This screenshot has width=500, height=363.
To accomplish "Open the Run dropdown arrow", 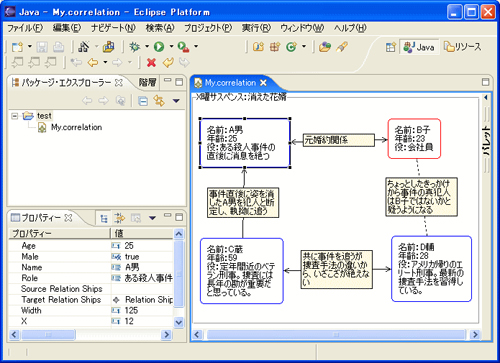I will pyautogui.click(x=171, y=46).
